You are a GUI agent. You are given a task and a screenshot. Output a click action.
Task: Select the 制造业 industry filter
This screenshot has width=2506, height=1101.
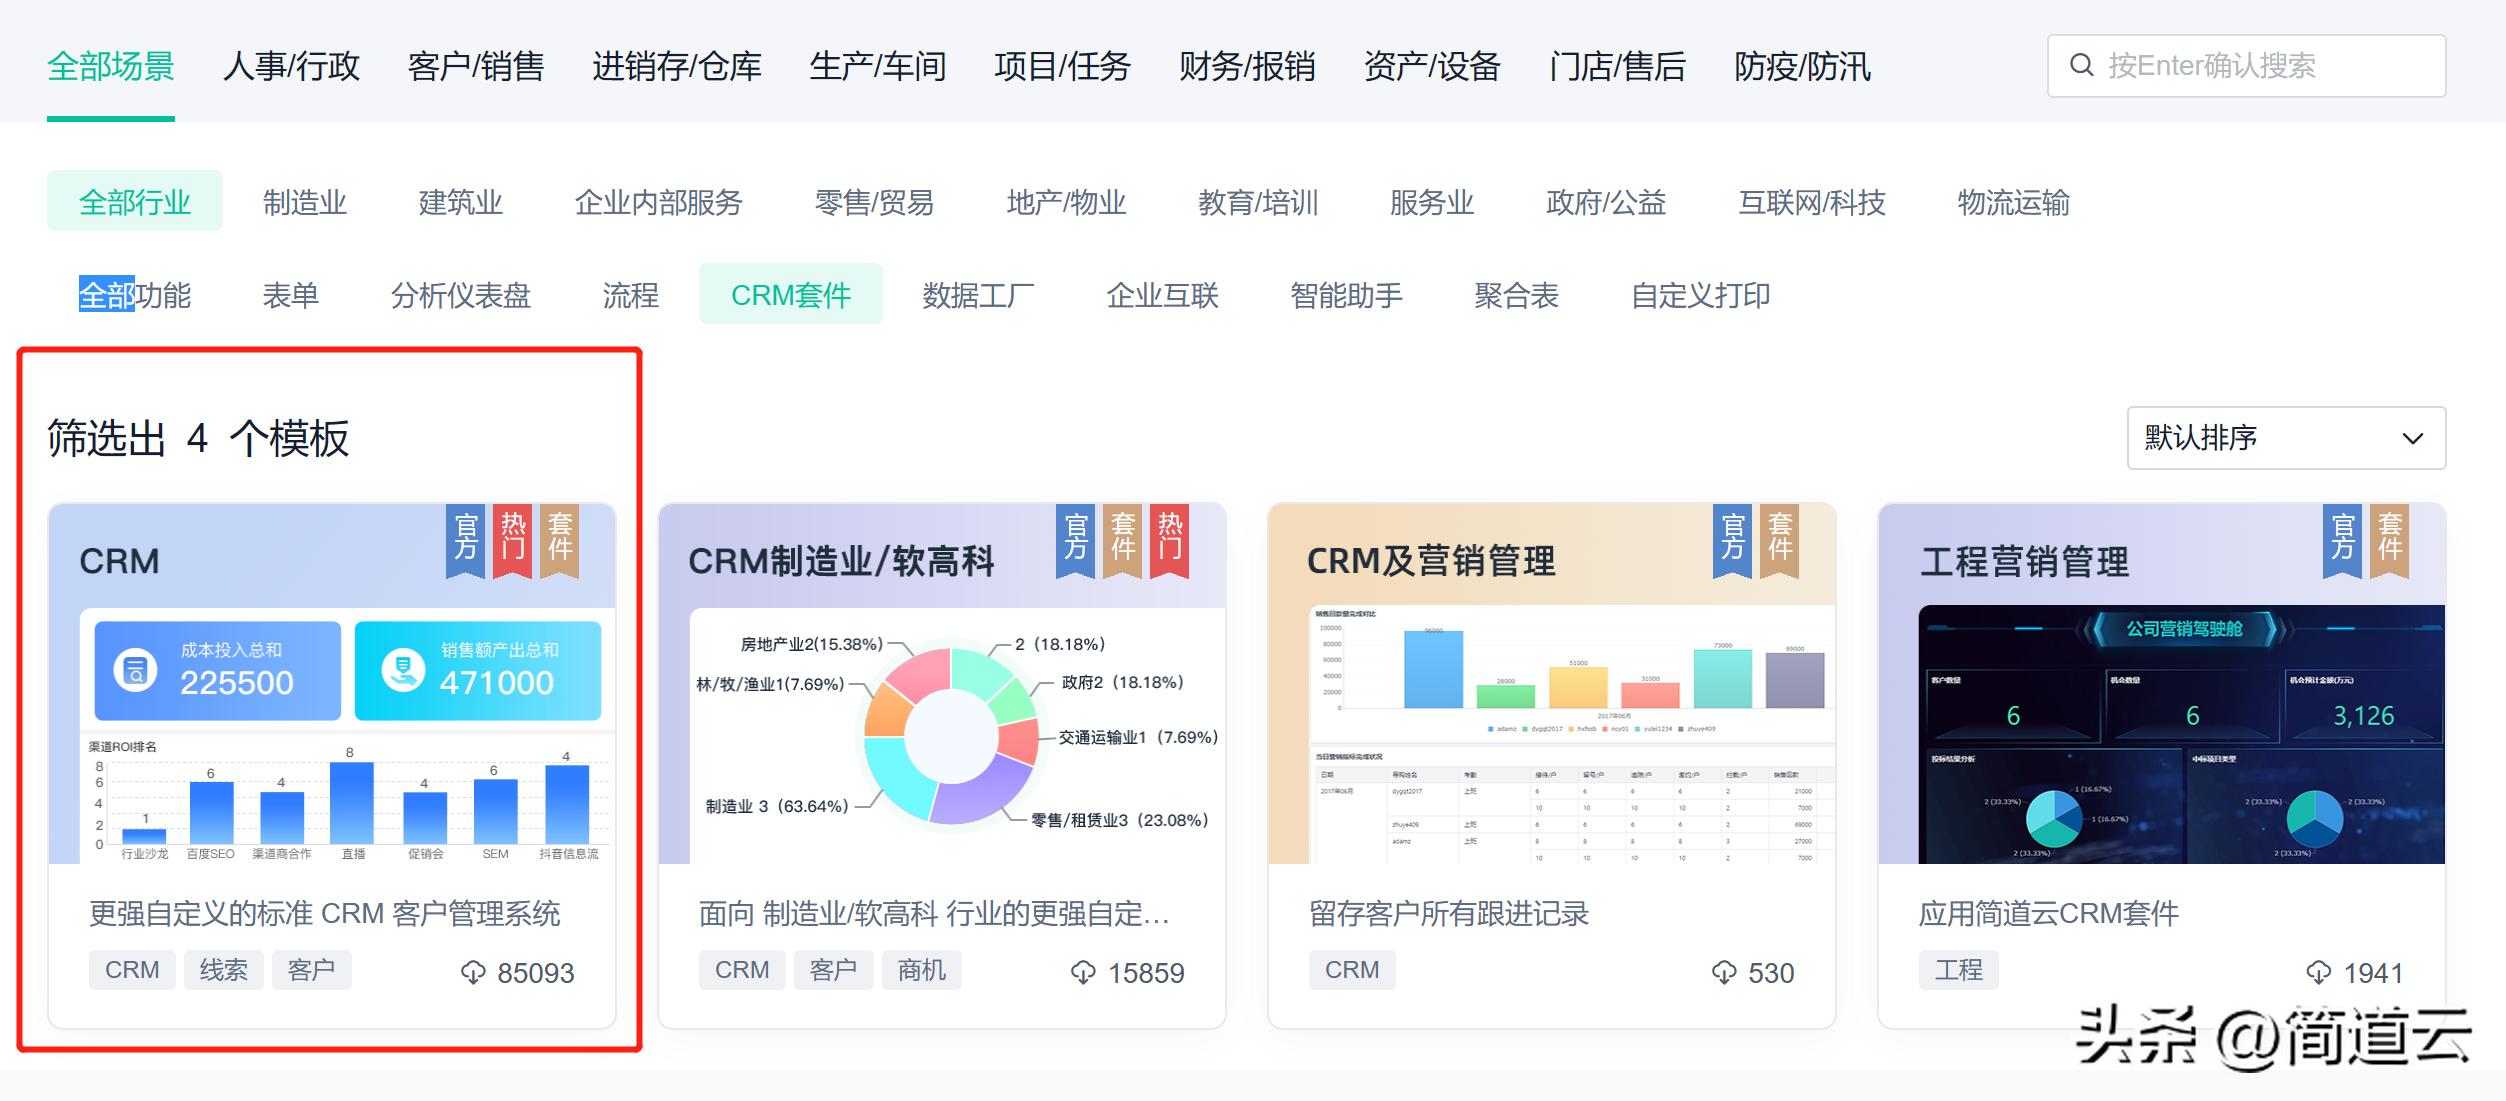(x=306, y=202)
